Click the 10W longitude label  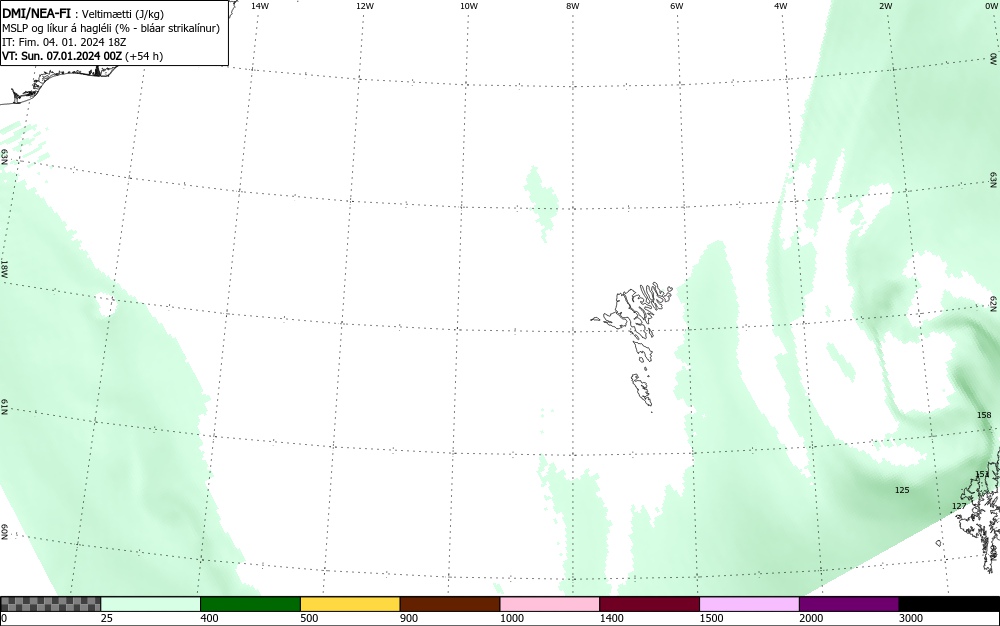tap(469, 6)
